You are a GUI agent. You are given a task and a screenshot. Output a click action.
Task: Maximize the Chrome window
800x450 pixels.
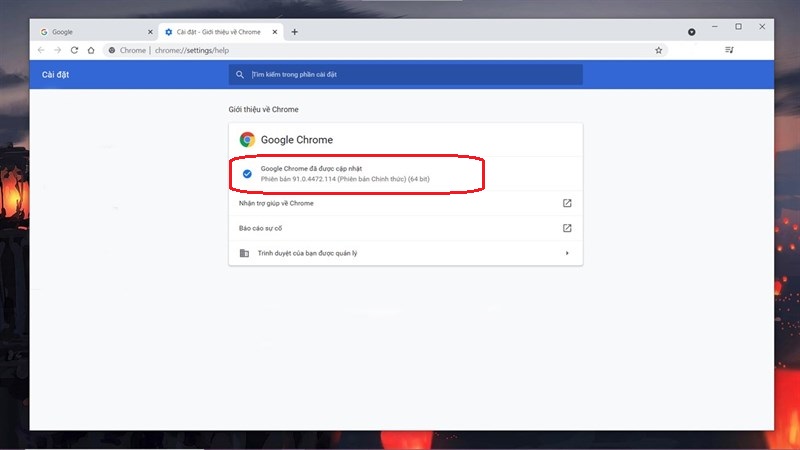[x=738, y=27]
